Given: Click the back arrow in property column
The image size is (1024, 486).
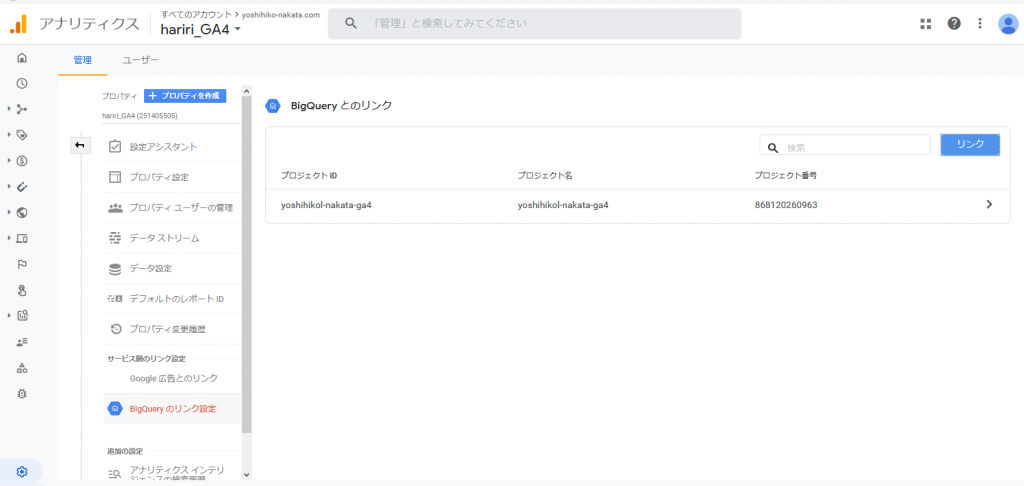Looking at the screenshot, I should 80,145.
